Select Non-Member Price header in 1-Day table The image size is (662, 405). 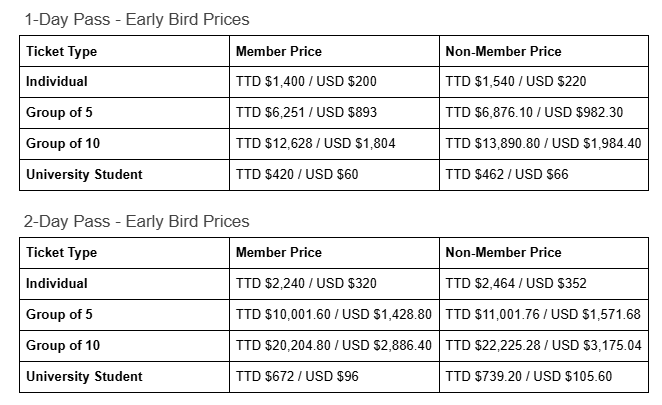click(x=544, y=51)
